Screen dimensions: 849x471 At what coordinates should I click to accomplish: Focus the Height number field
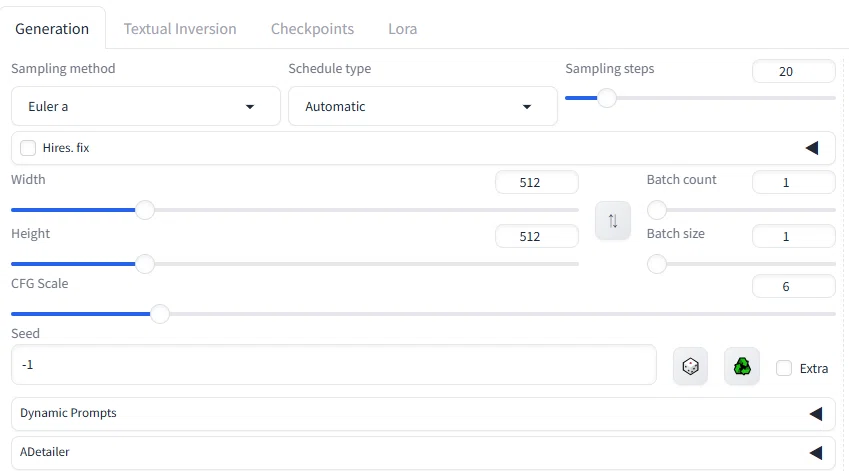click(x=537, y=237)
